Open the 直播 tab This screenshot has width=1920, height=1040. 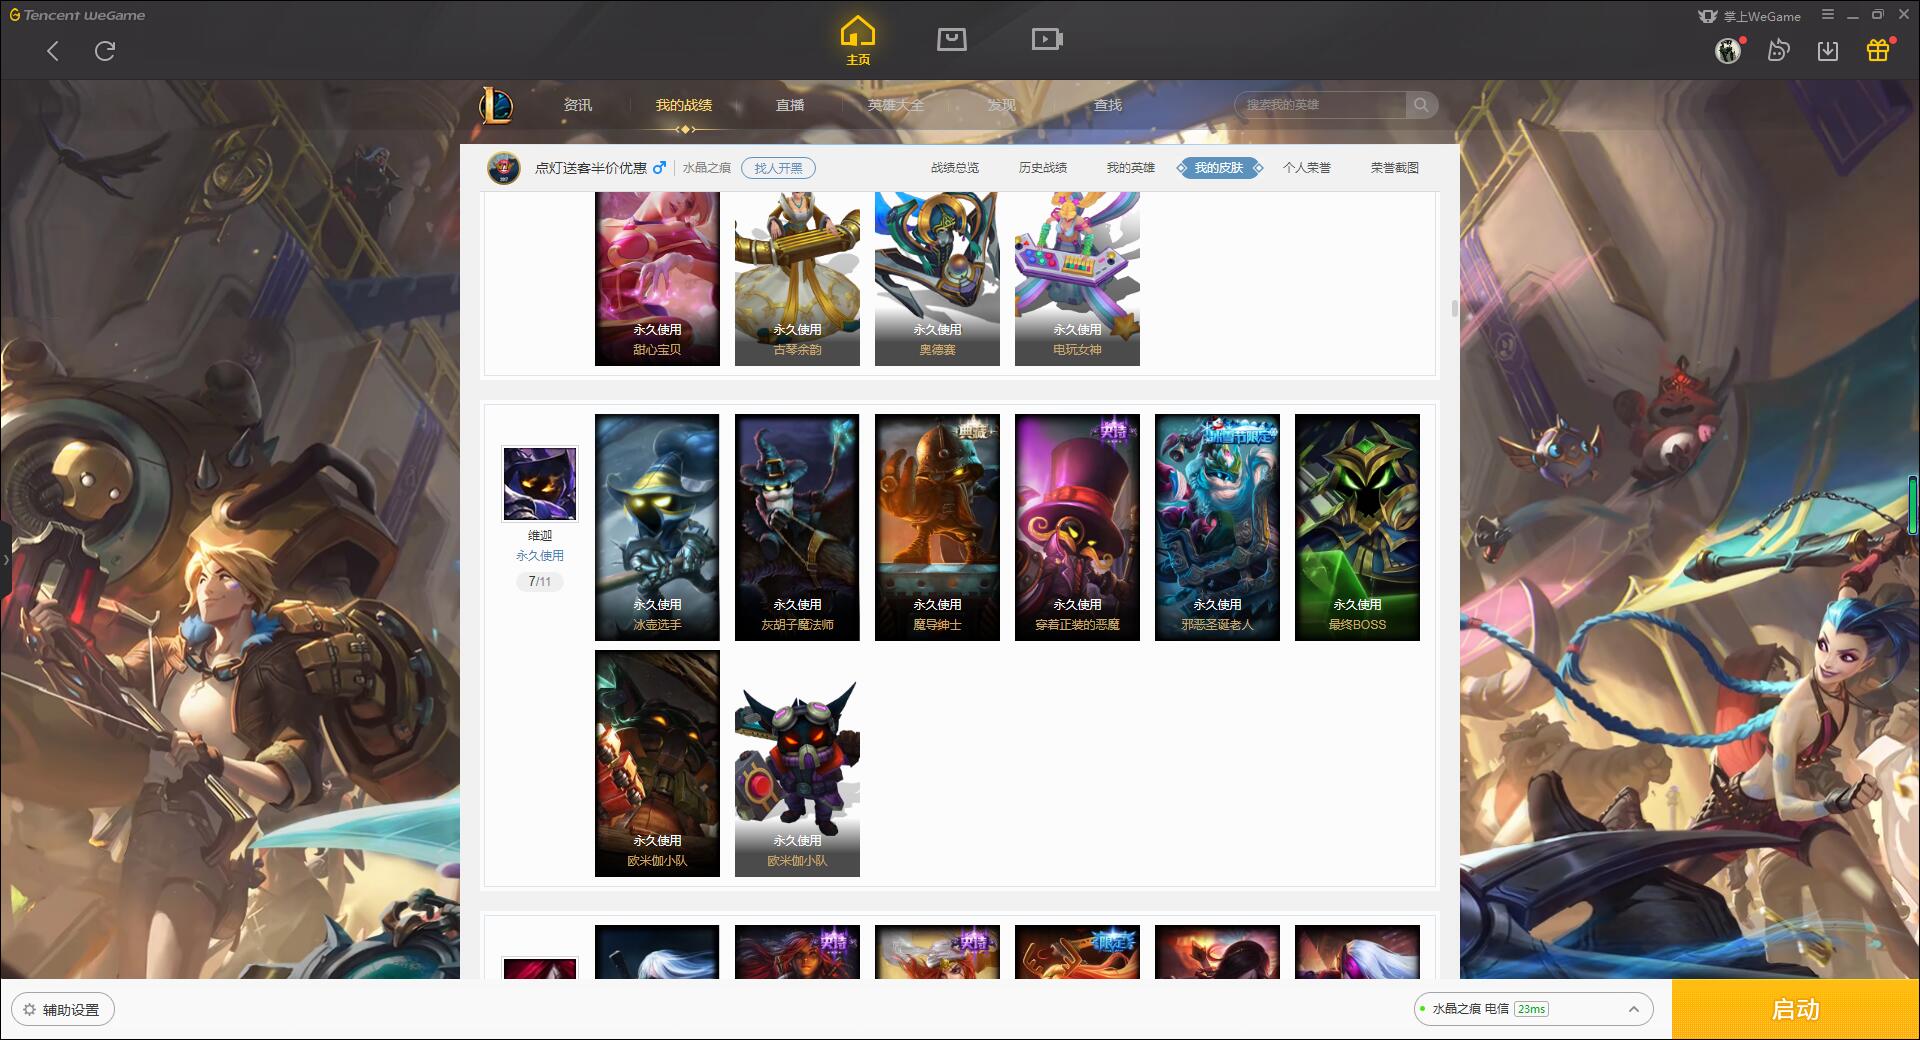pyautogui.click(x=790, y=105)
